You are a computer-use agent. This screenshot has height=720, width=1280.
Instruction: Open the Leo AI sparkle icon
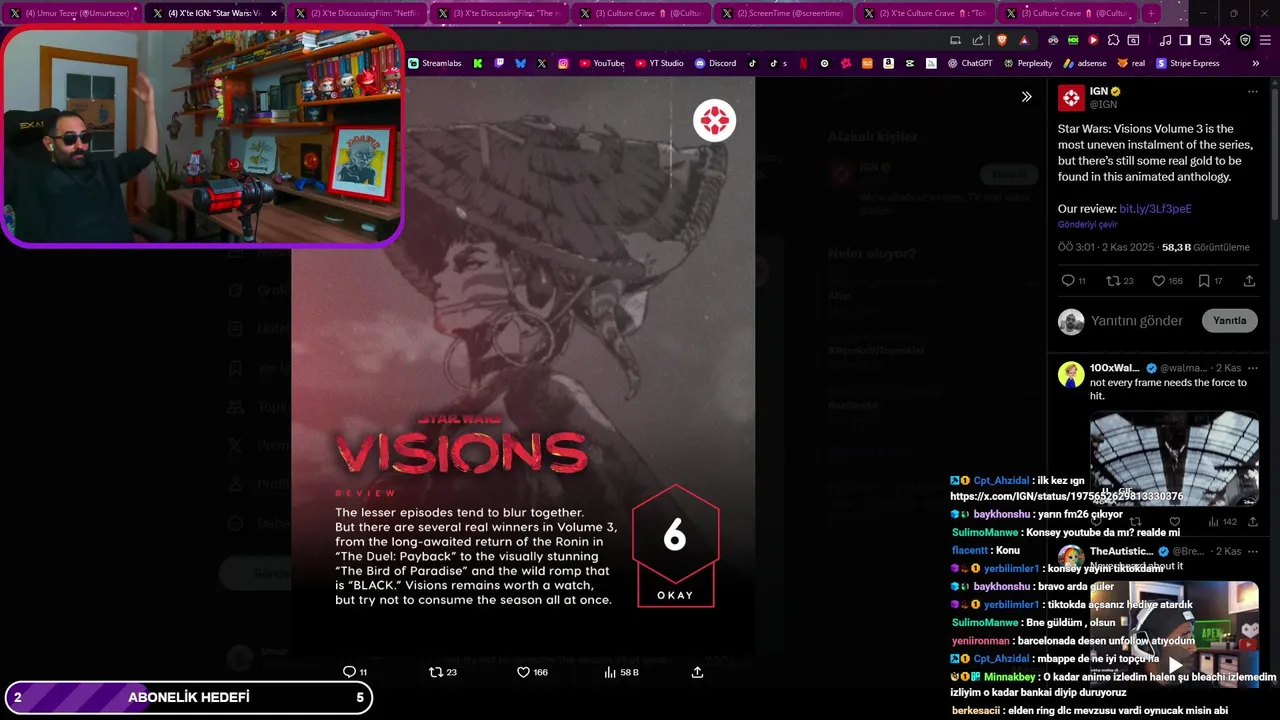tap(1225, 40)
